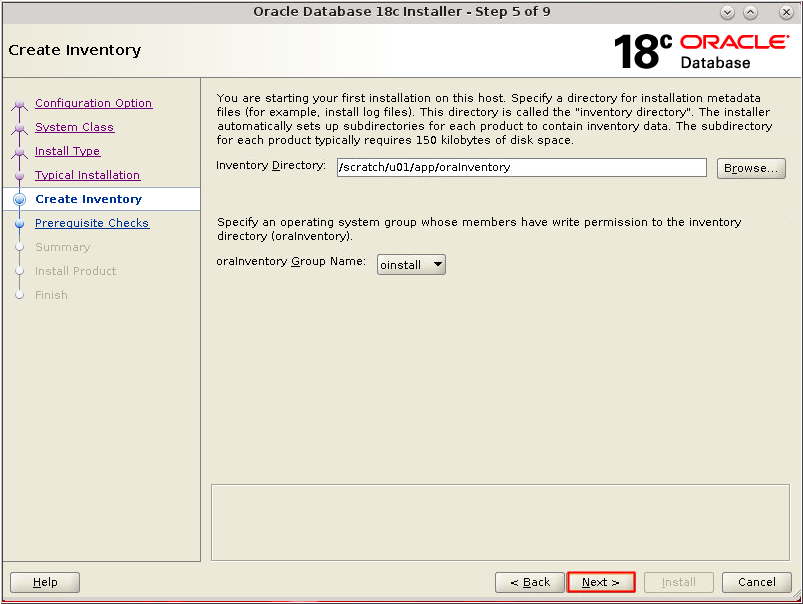Open the Install Type step link

coord(67,151)
